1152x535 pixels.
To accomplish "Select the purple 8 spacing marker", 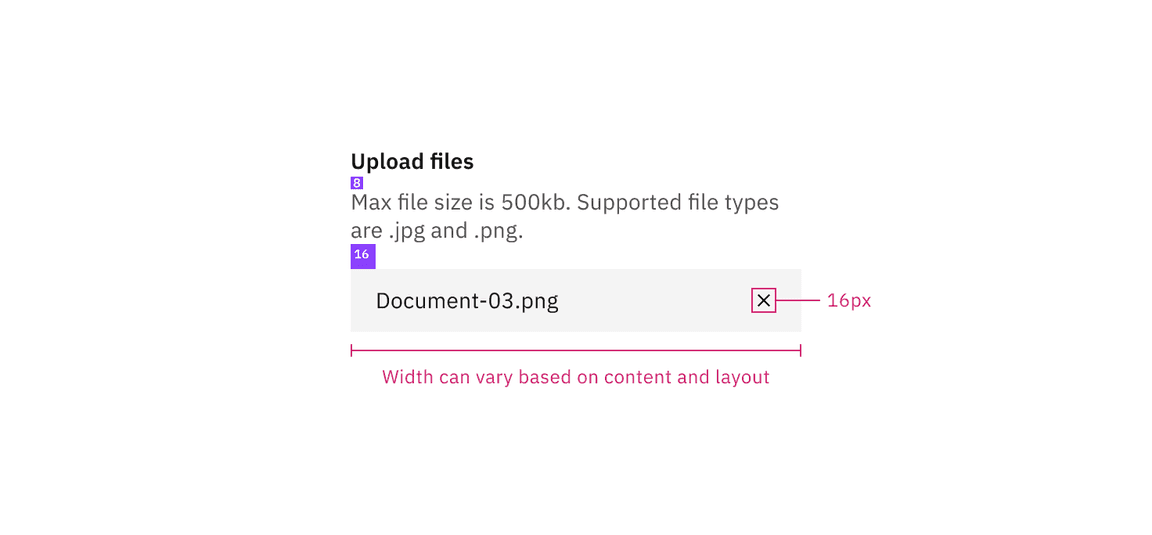I will pyautogui.click(x=357, y=183).
